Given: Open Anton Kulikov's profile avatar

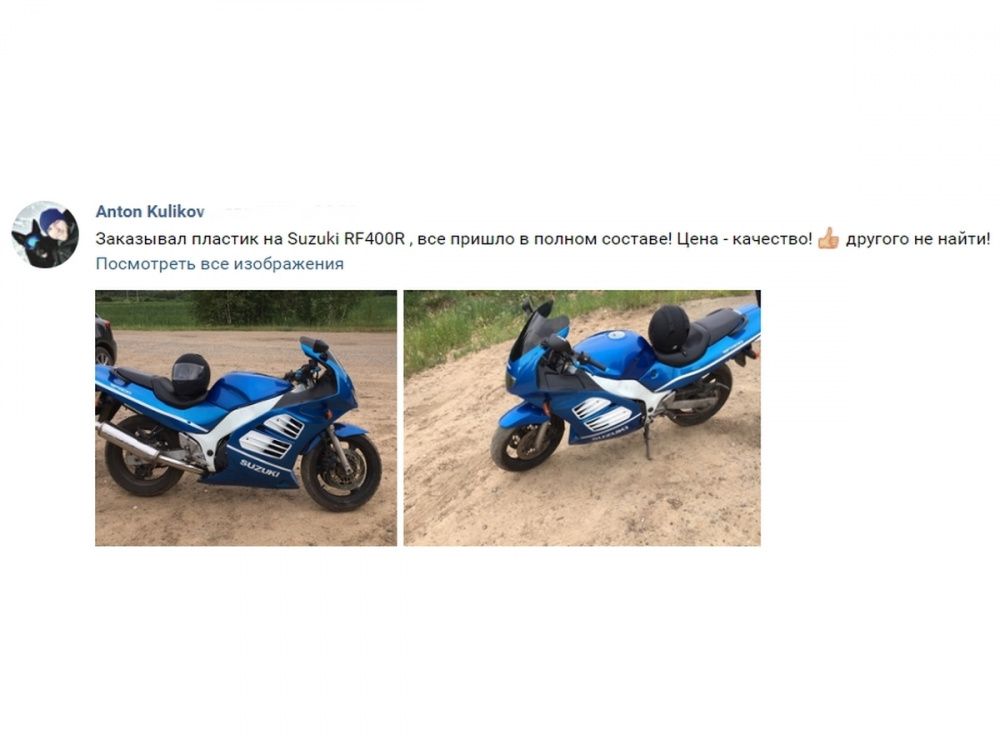Looking at the screenshot, I should tap(45, 235).
